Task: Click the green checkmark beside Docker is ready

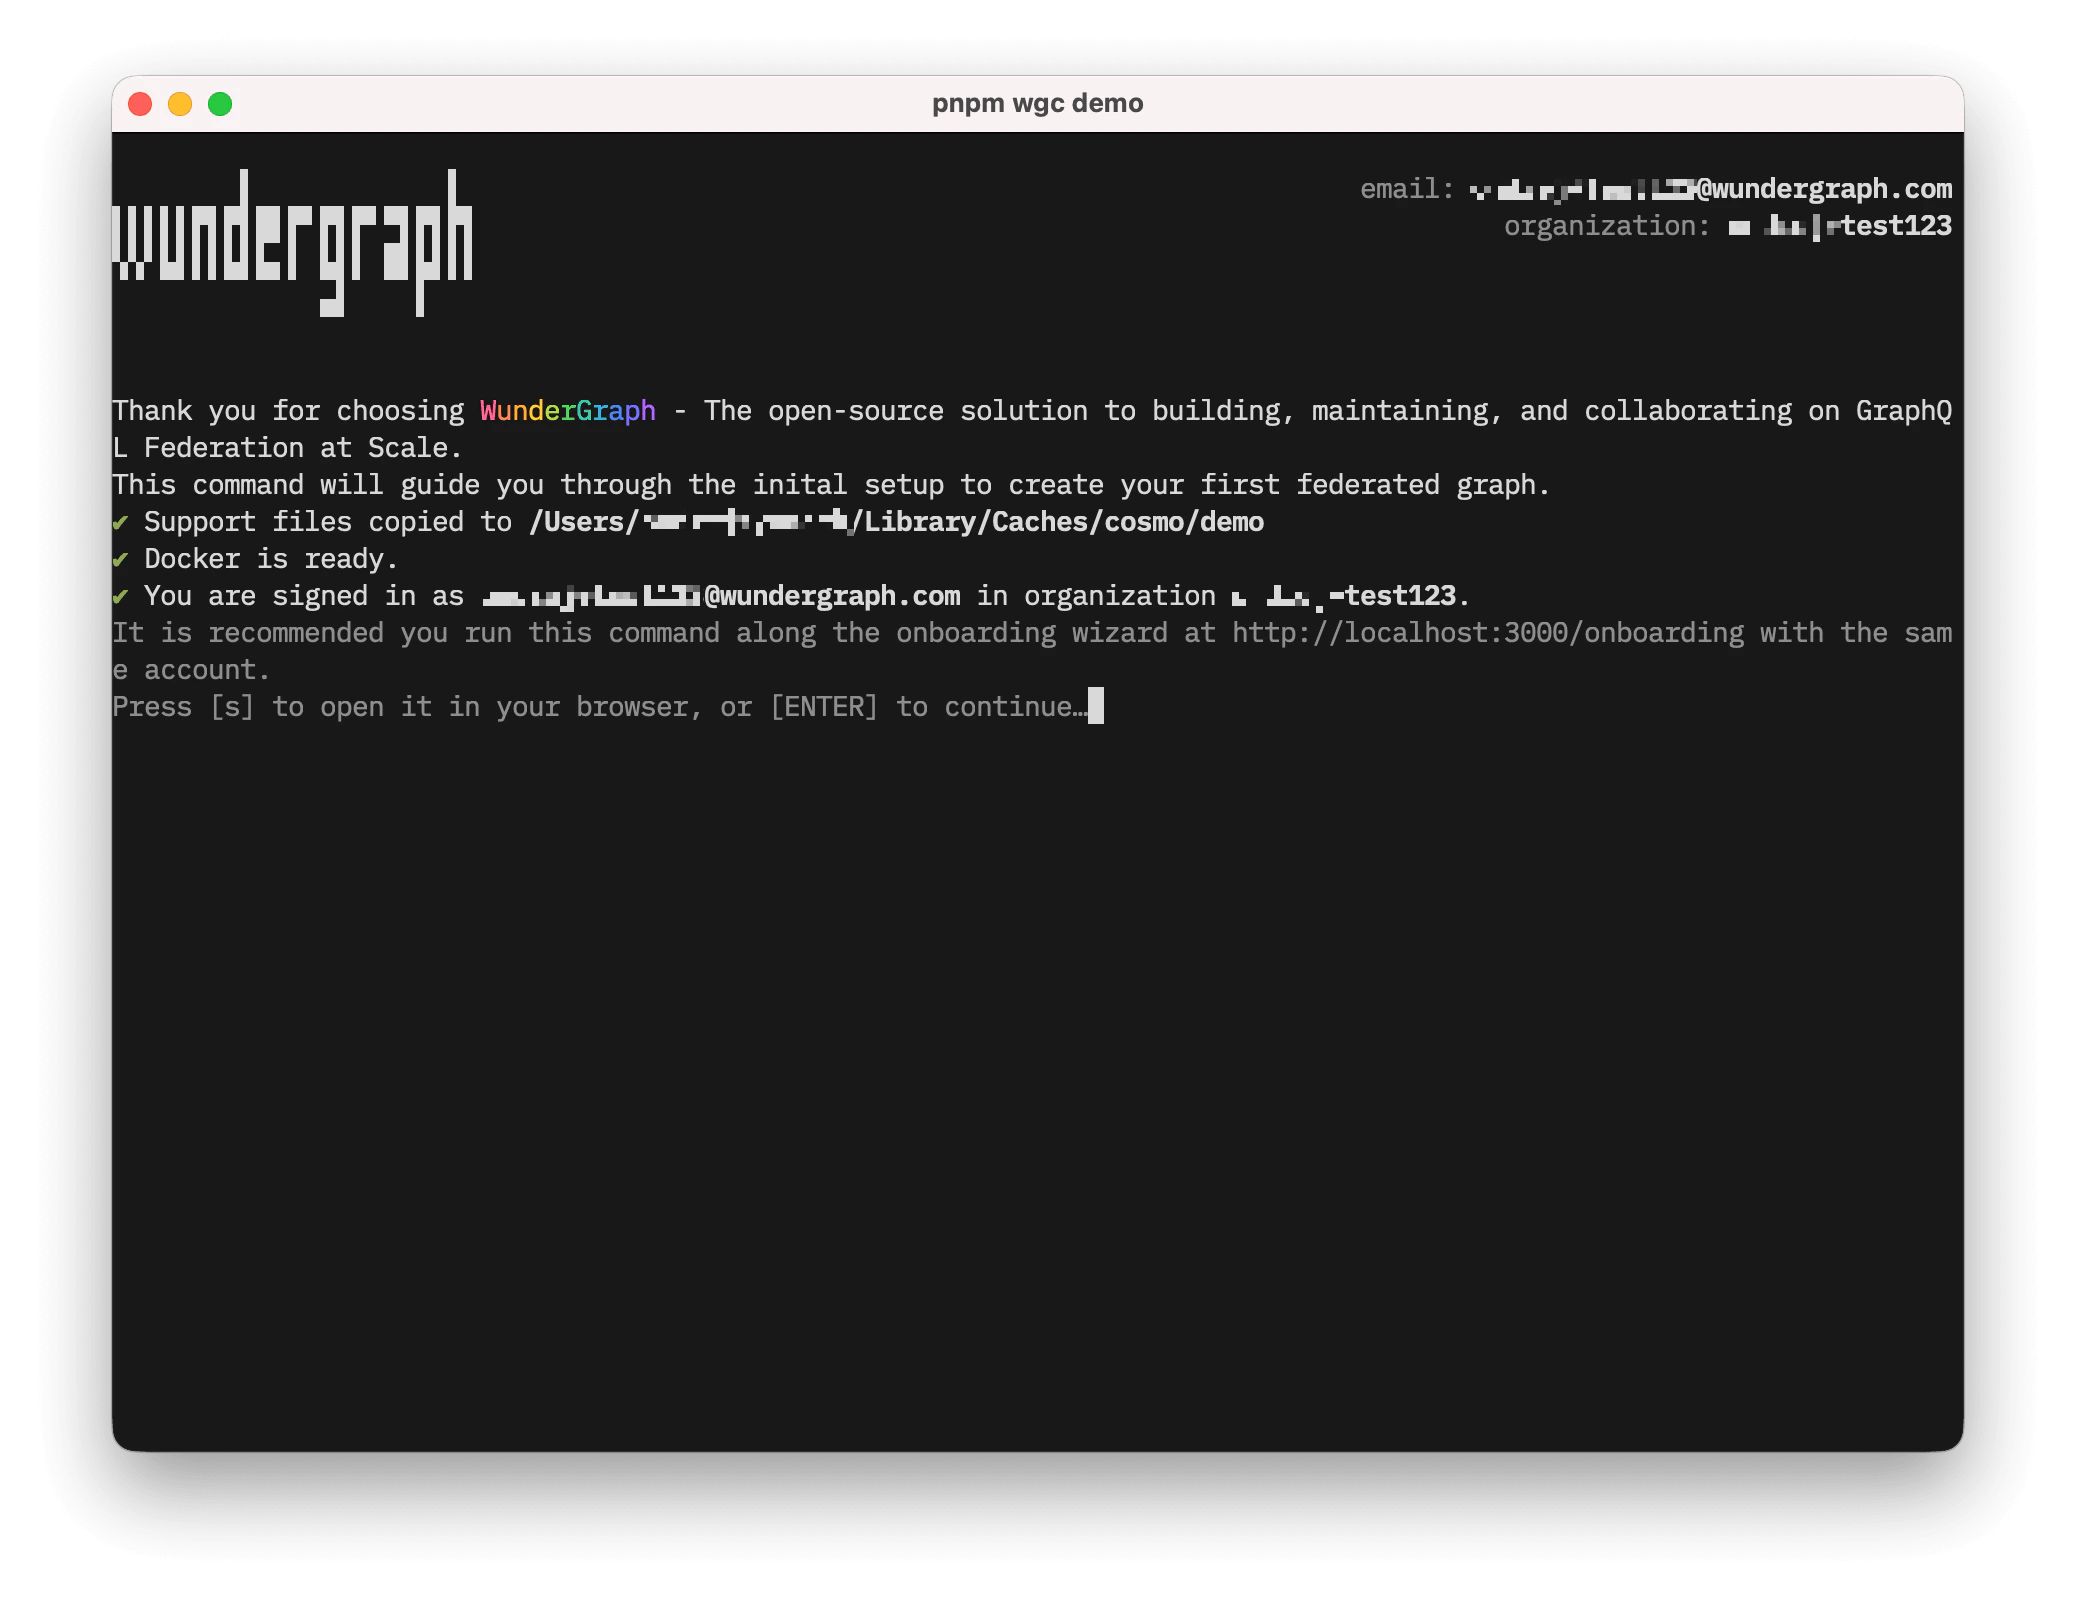Action: click(122, 558)
